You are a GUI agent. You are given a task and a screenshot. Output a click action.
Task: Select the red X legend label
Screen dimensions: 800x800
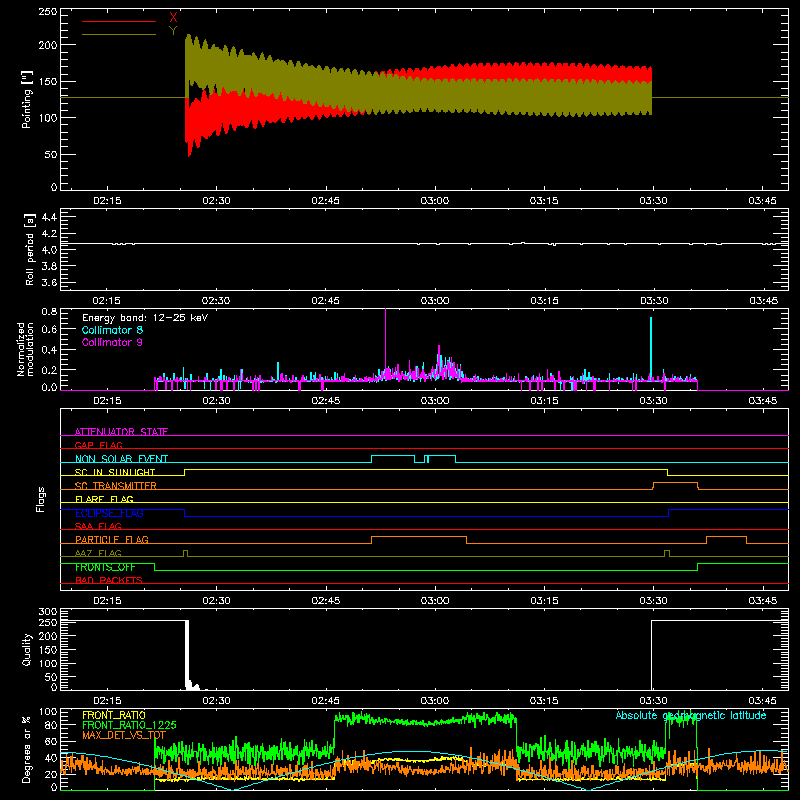click(x=173, y=18)
